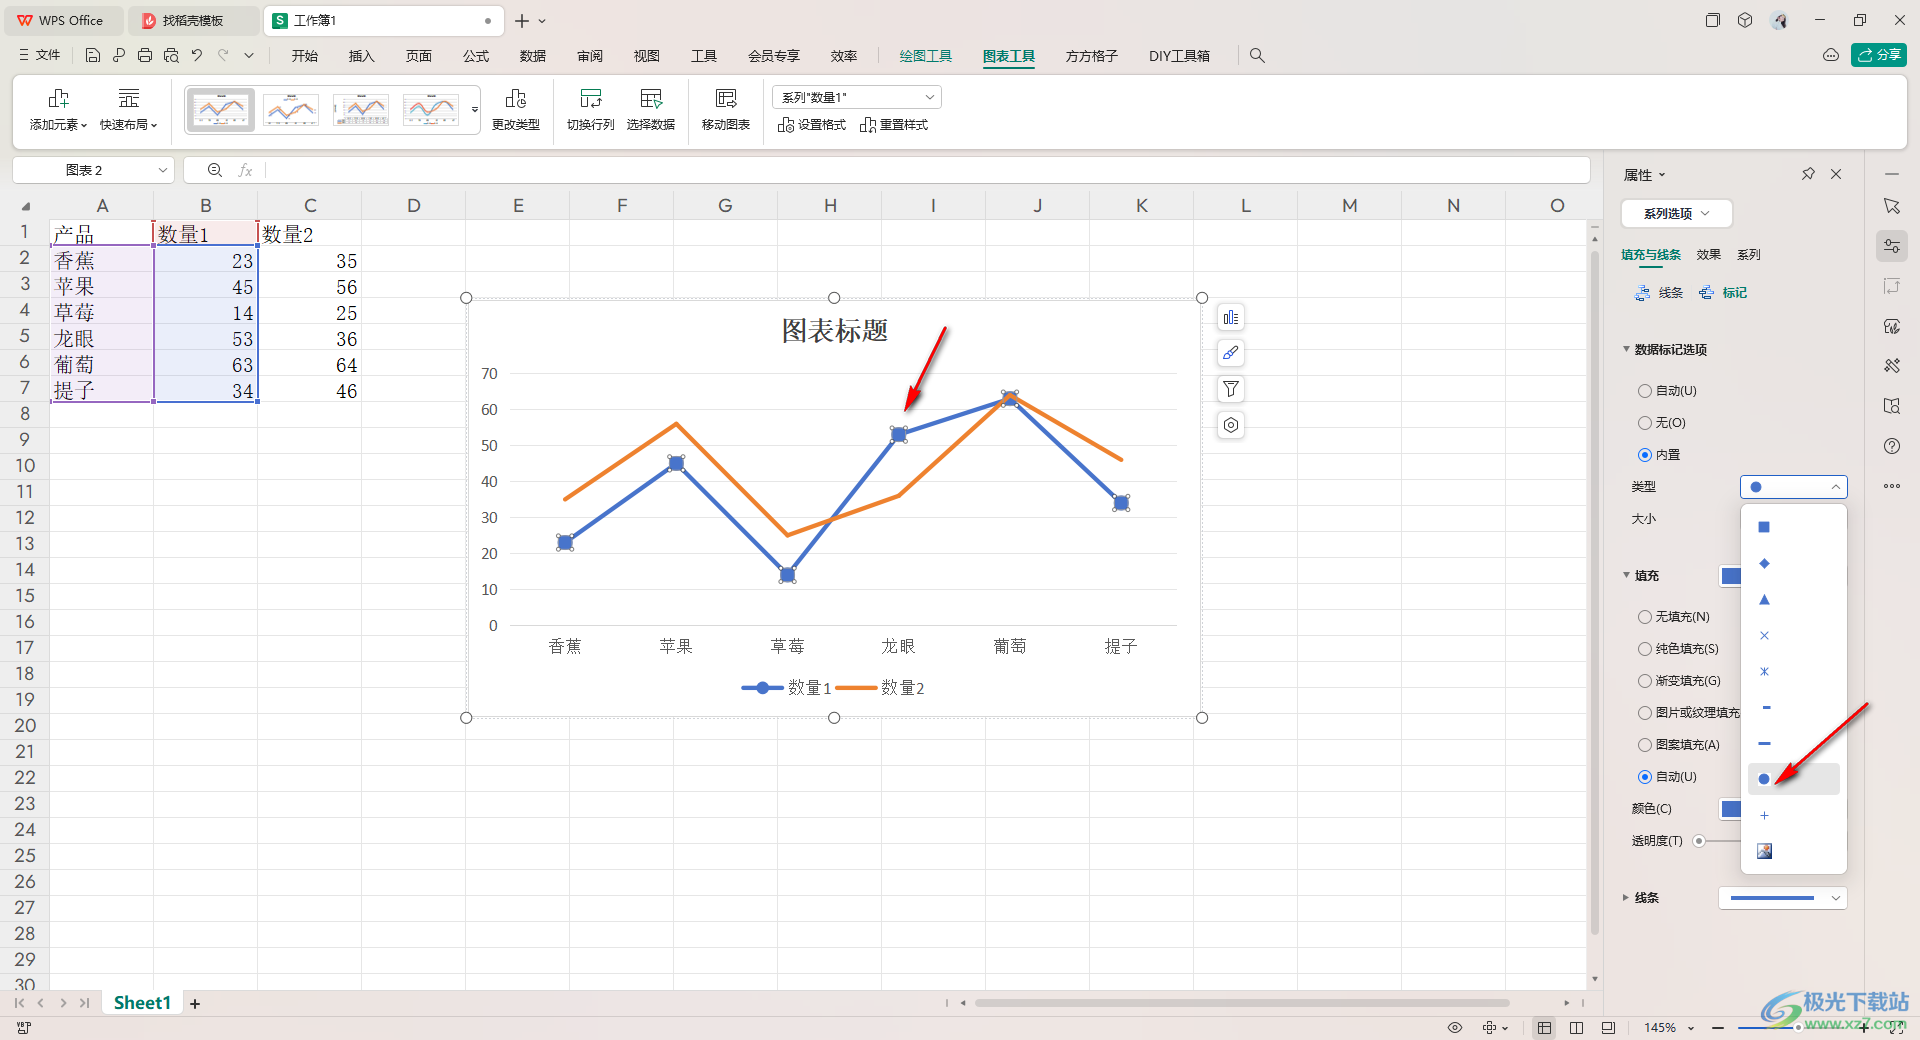
Task: Click the properties sliders icon in the right sidebar
Action: click(x=1892, y=246)
